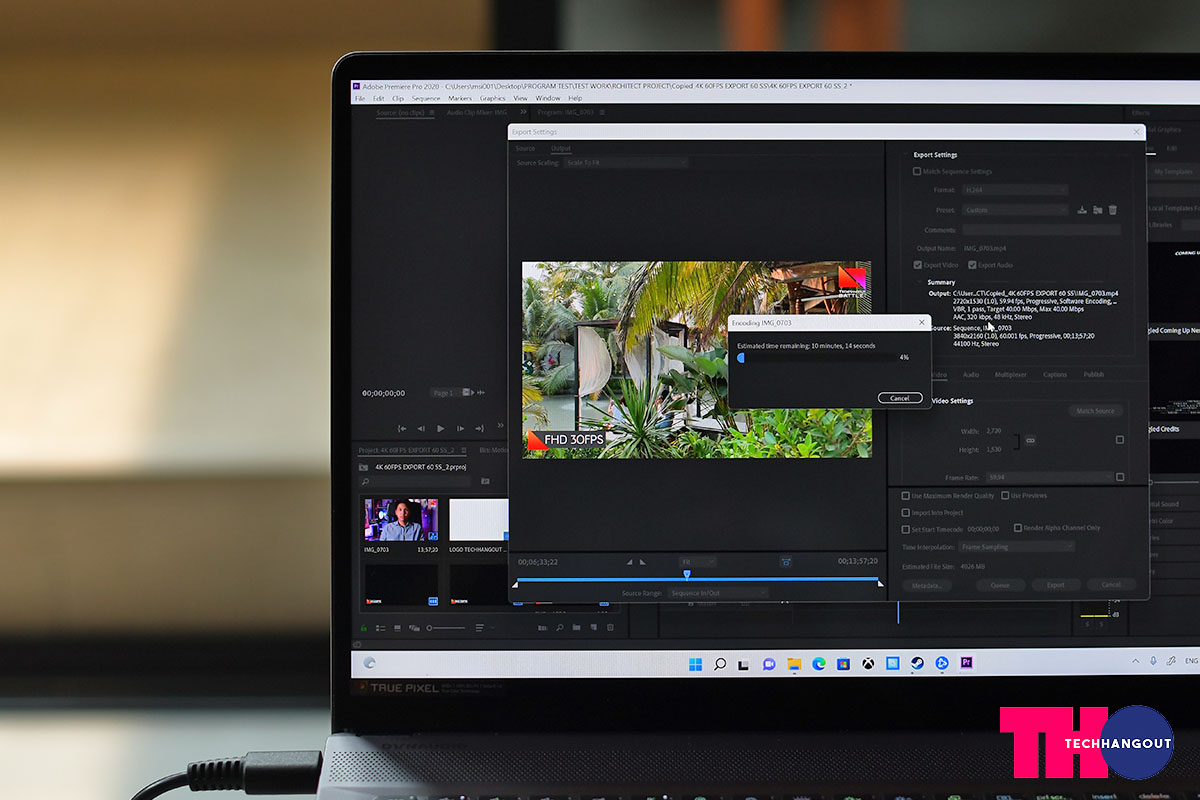
Task: Toggle match-source checkbox beside Frame Rate
Action: [x=1120, y=477]
